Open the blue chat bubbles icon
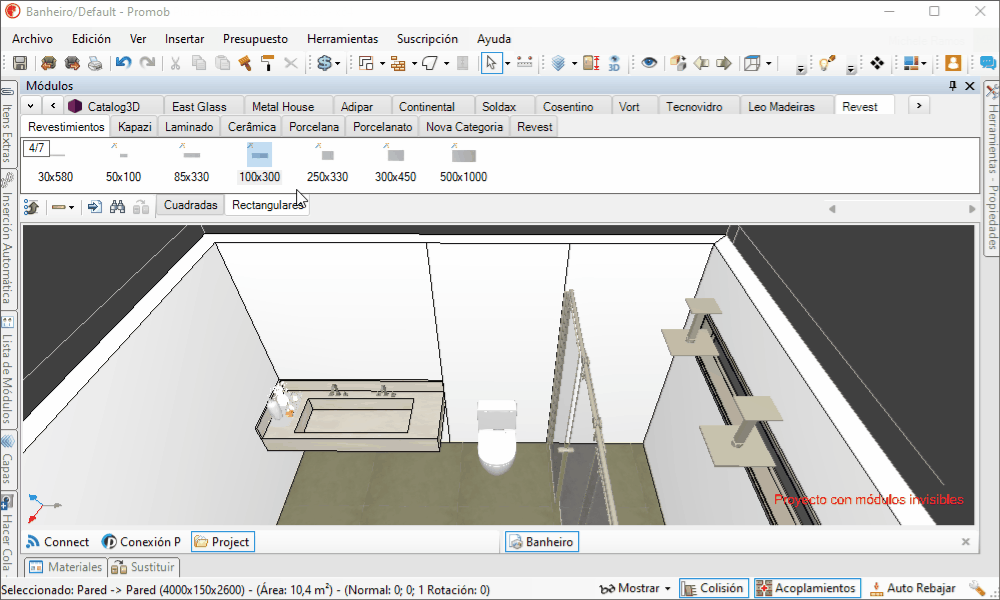 point(987,63)
